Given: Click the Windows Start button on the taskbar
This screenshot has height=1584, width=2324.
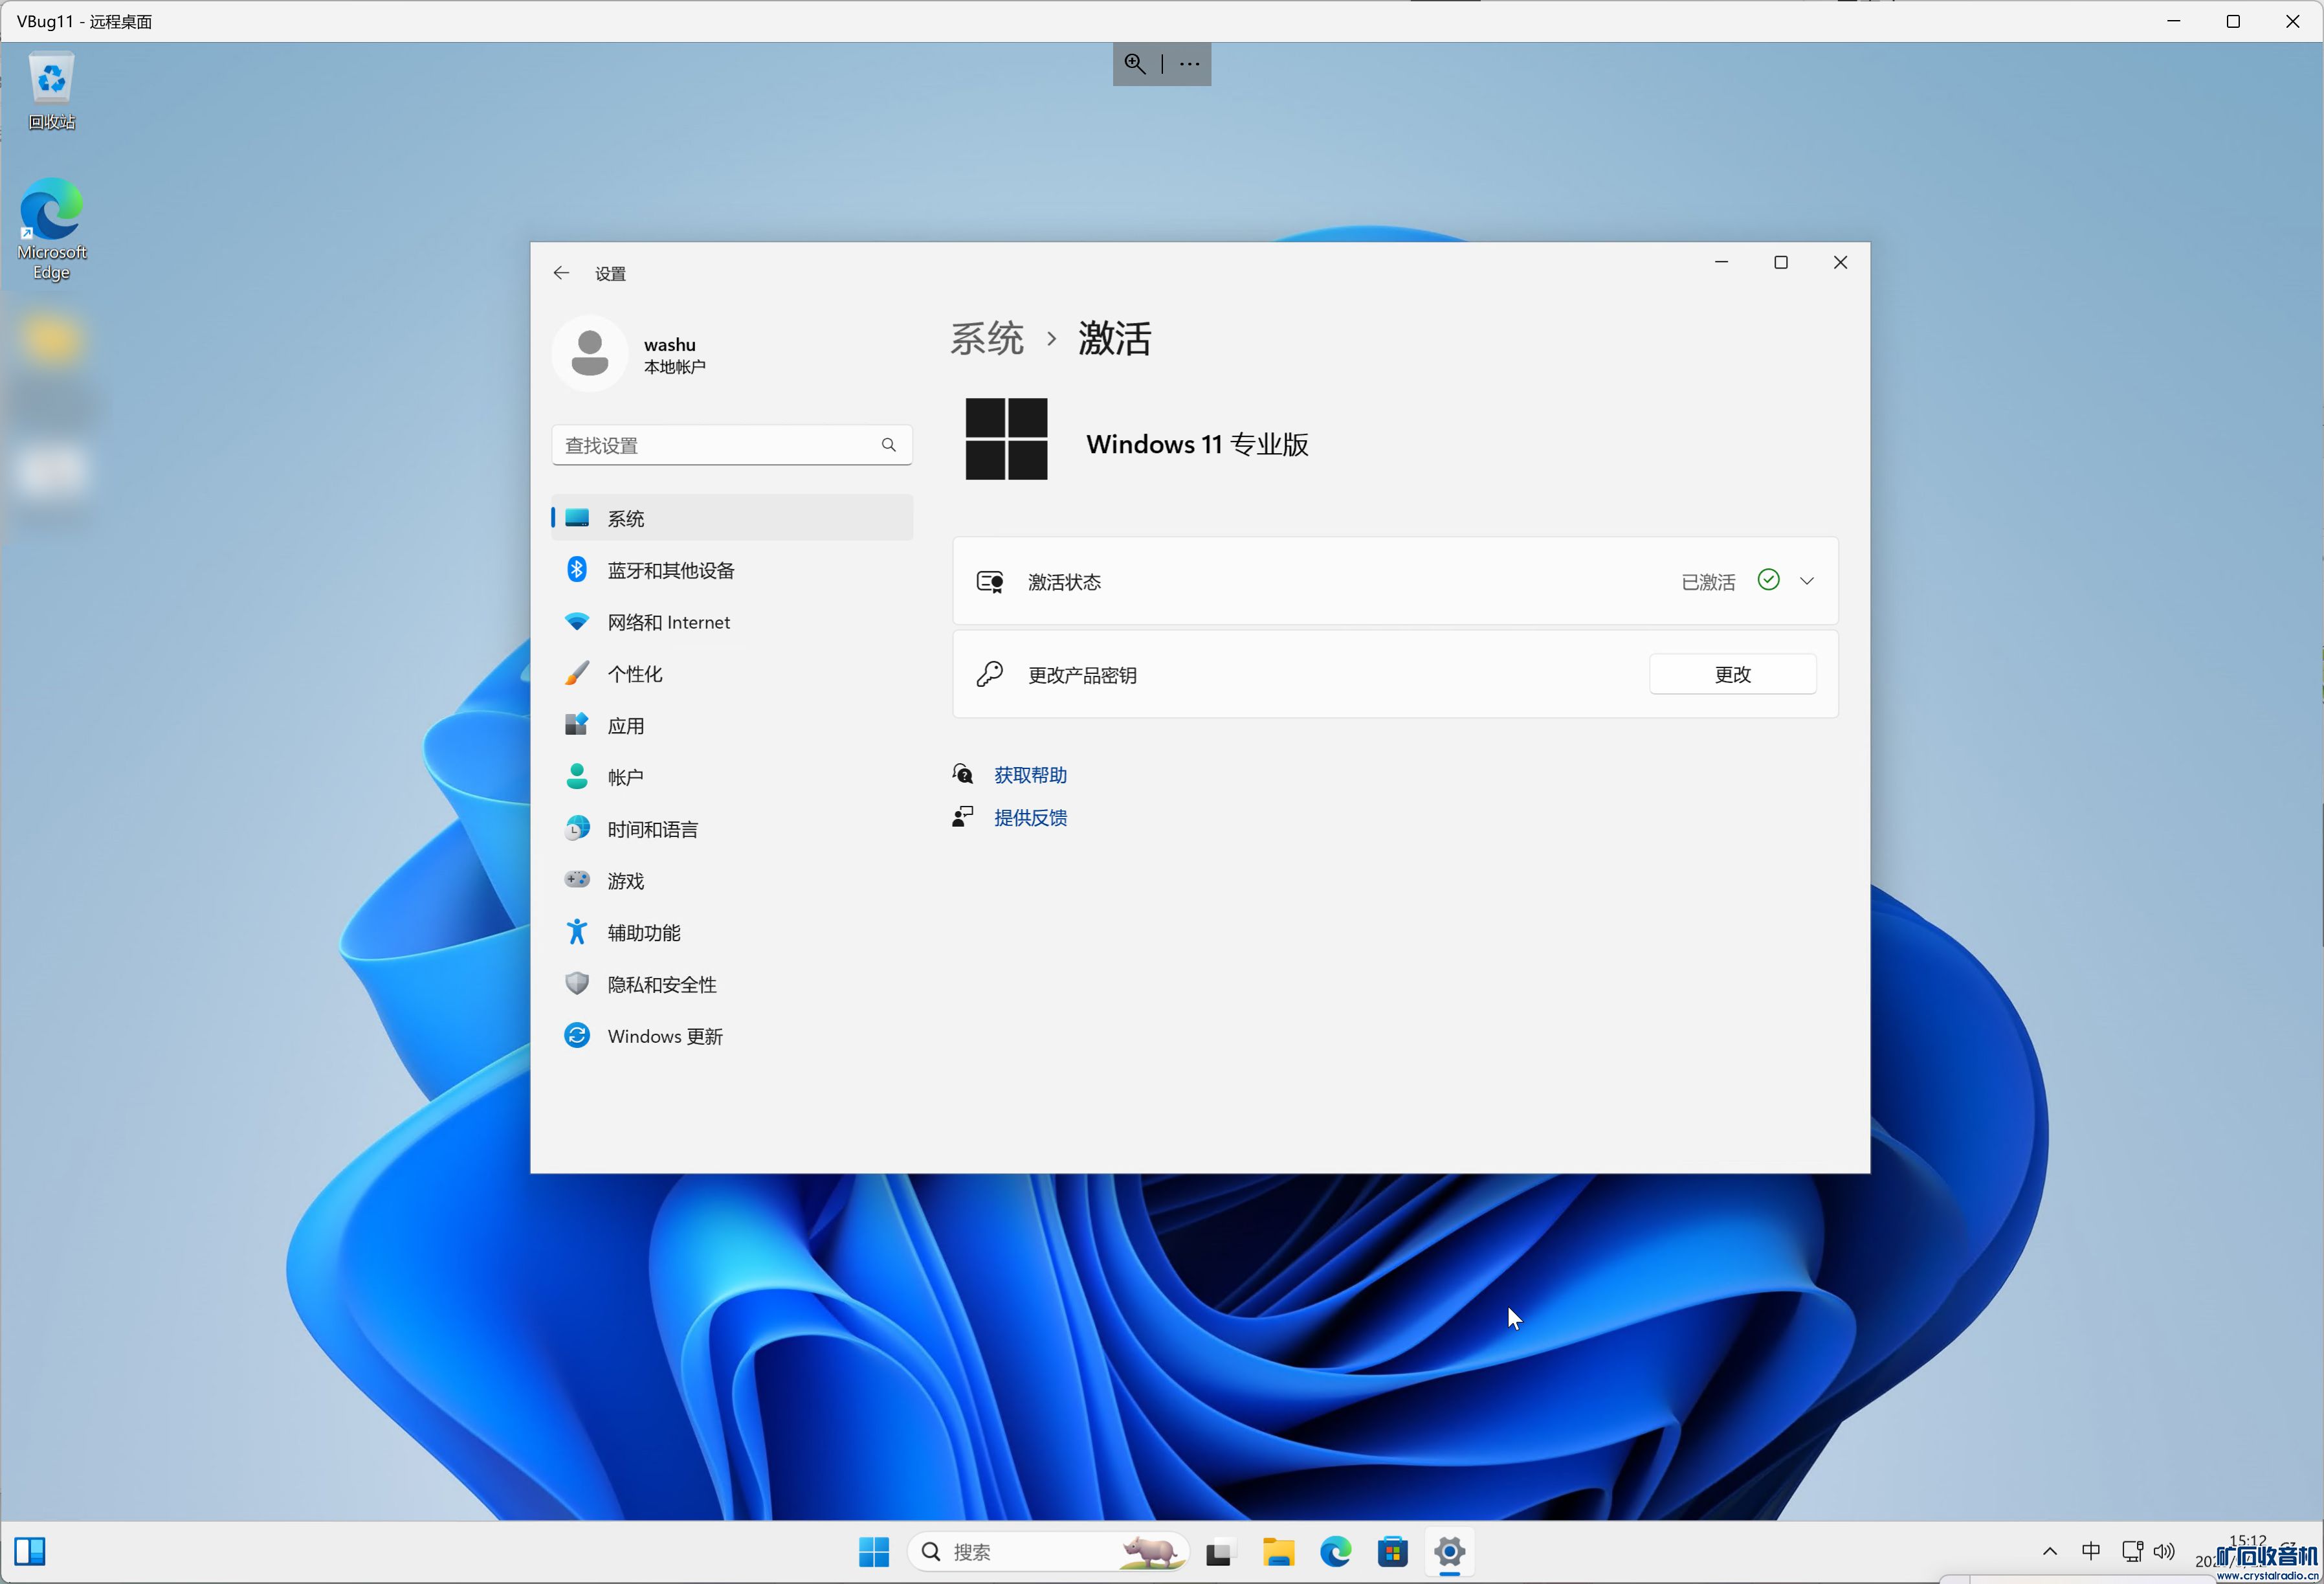Looking at the screenshot, I should (x=873, y=1551).
